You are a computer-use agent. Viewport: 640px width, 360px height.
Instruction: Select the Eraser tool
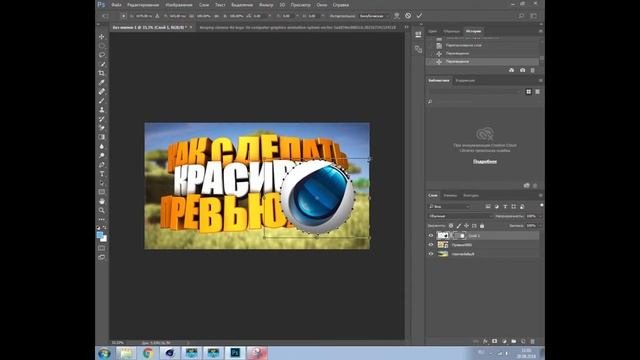coord(102,128)
